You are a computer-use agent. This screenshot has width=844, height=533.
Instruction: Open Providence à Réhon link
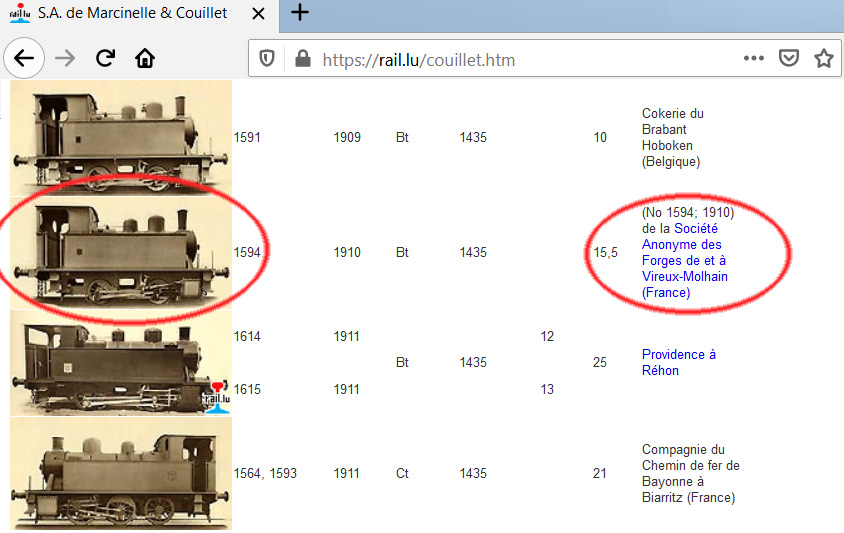tap(678, 362)
